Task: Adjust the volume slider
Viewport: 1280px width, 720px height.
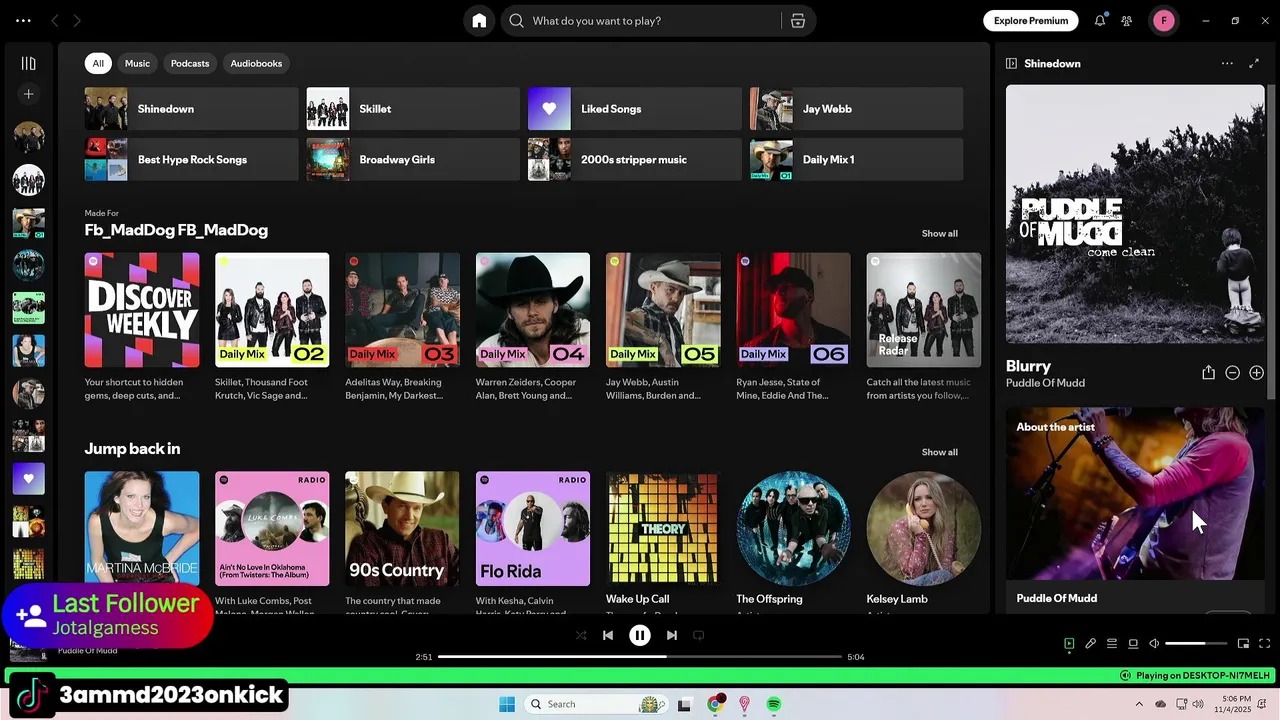Action: 1195,644
